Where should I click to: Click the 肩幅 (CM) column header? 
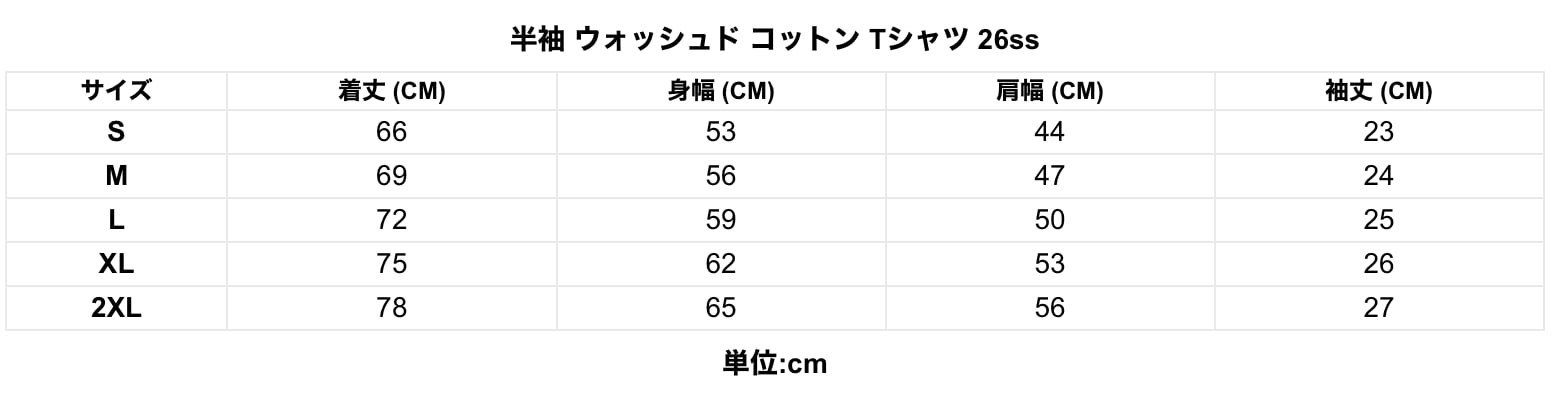point(1050,91)
